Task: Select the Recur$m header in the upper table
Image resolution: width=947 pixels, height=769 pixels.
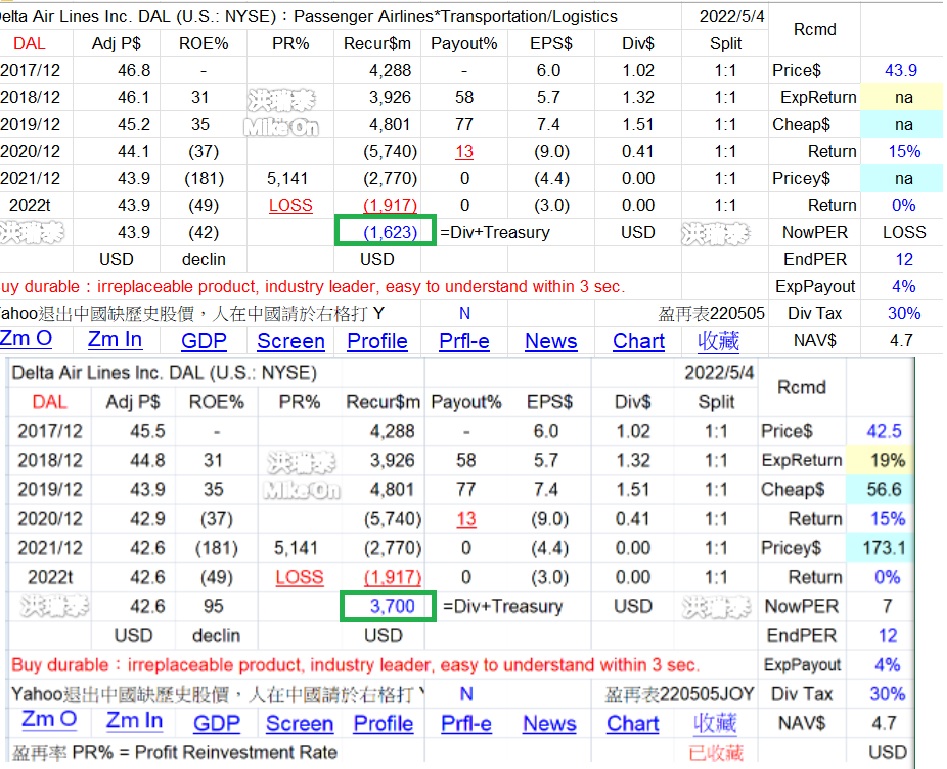Action: pos(377,43)
